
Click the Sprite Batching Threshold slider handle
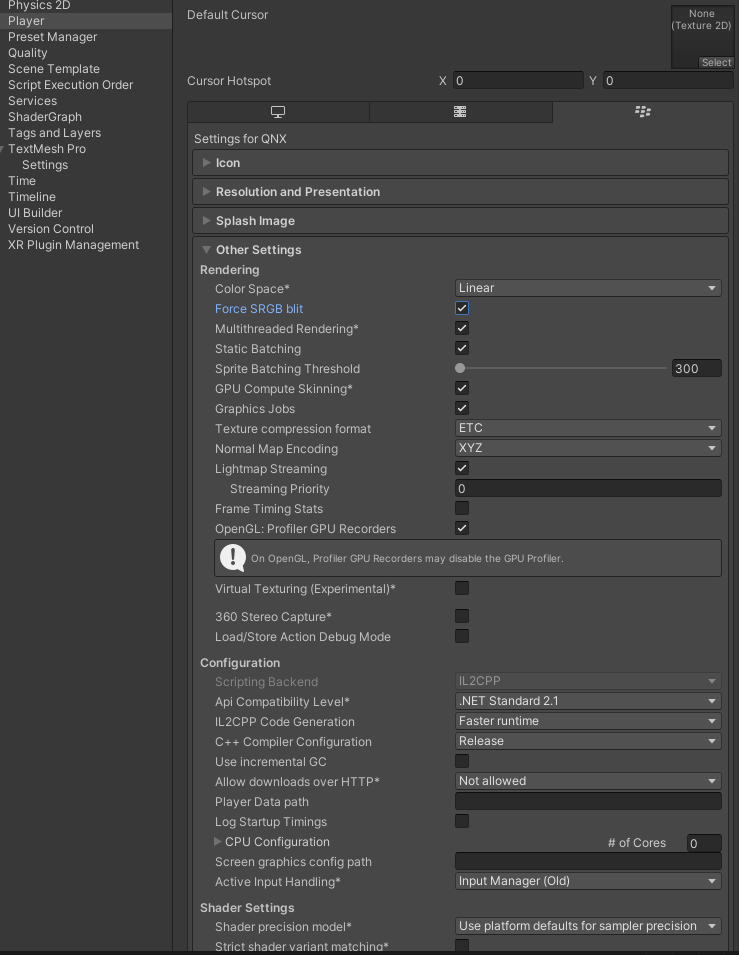(x=460, y=369)
